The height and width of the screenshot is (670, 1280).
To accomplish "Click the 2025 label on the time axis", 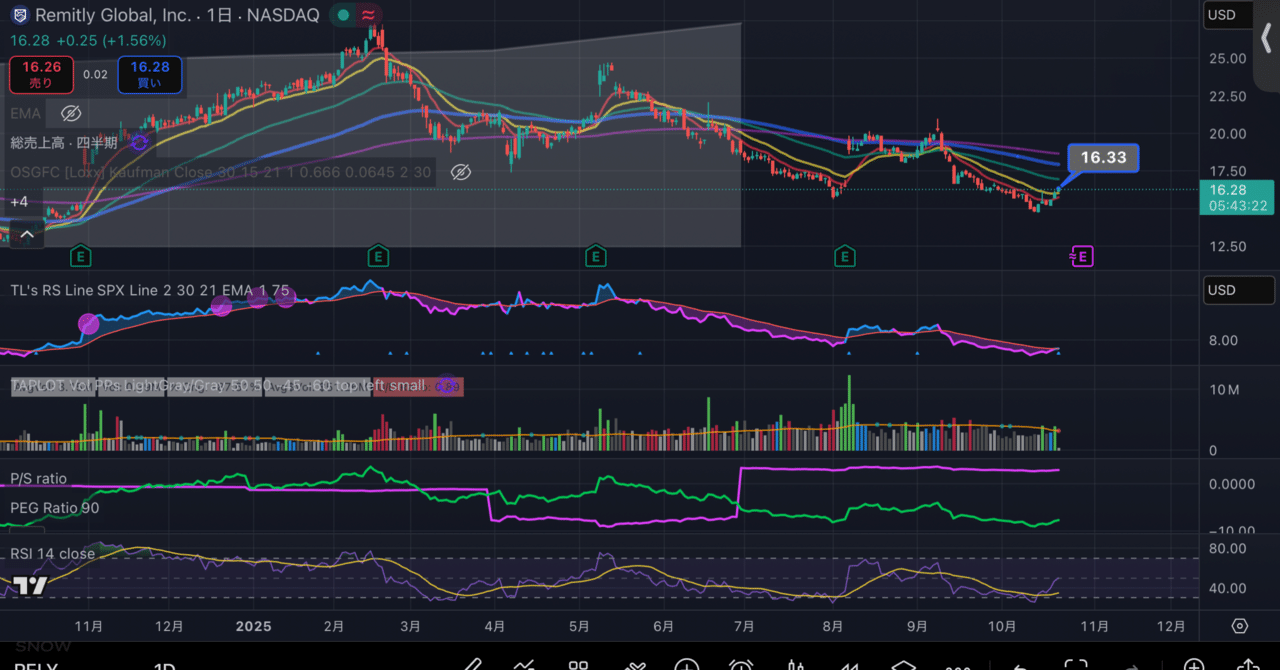I will point(254,626).
